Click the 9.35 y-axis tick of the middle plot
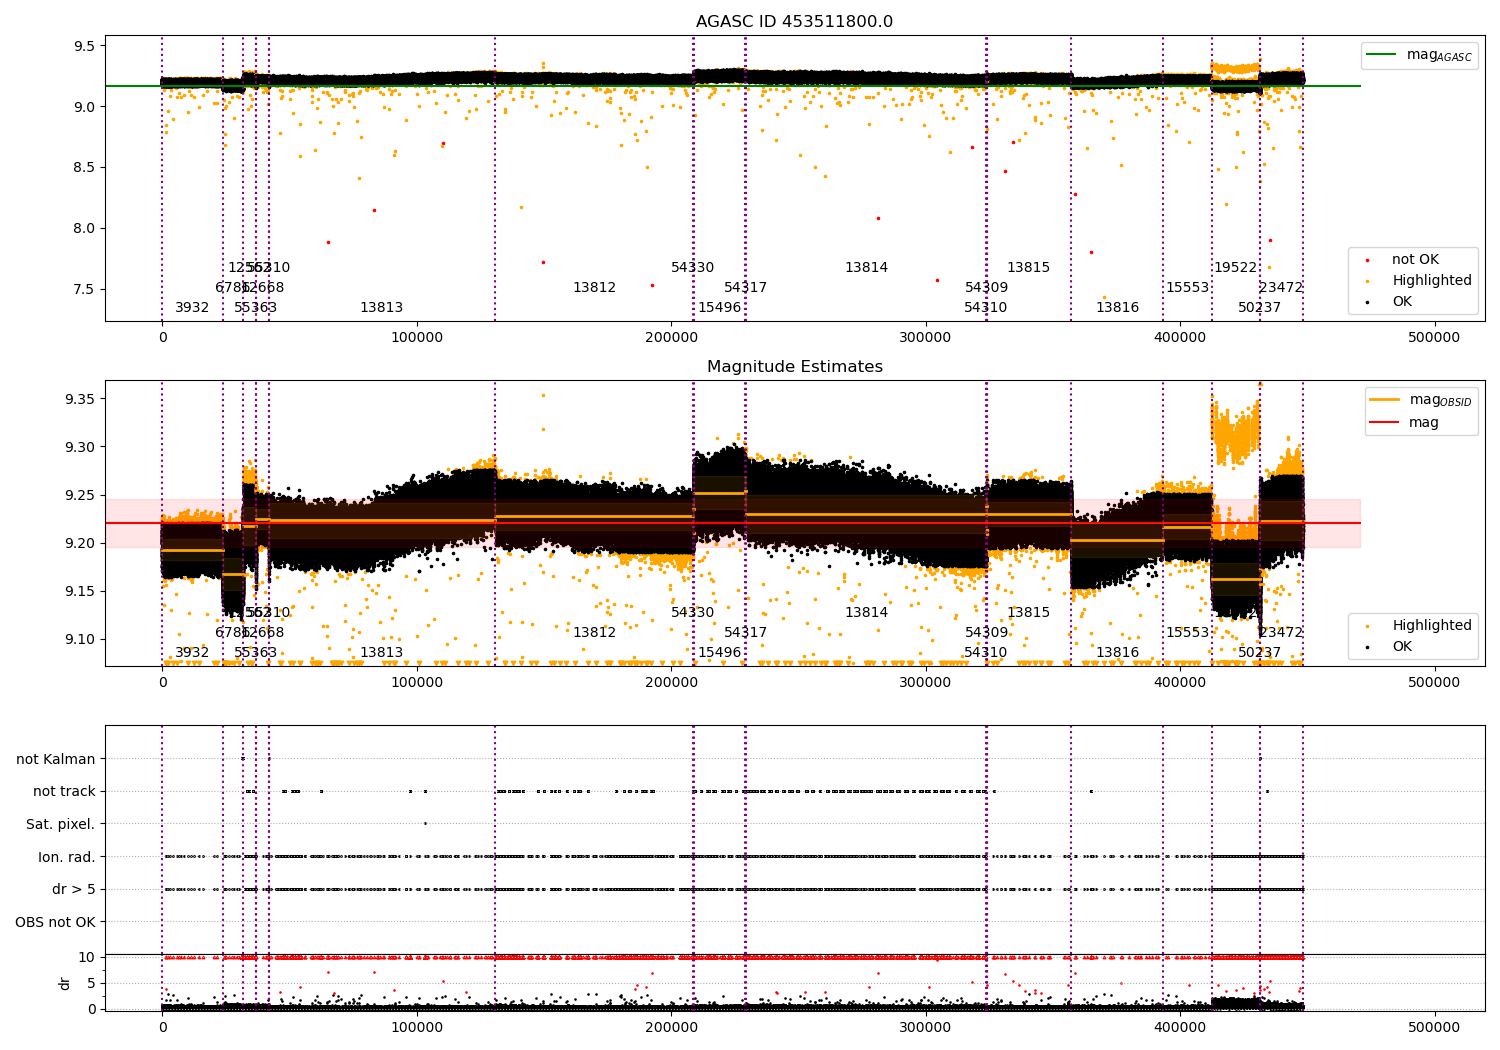 pyautogui.click(x=80, y=400)
